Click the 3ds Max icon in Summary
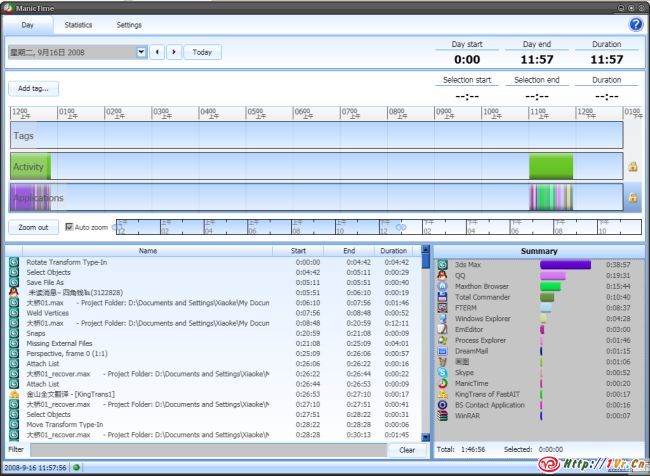 tap(443, 265)
